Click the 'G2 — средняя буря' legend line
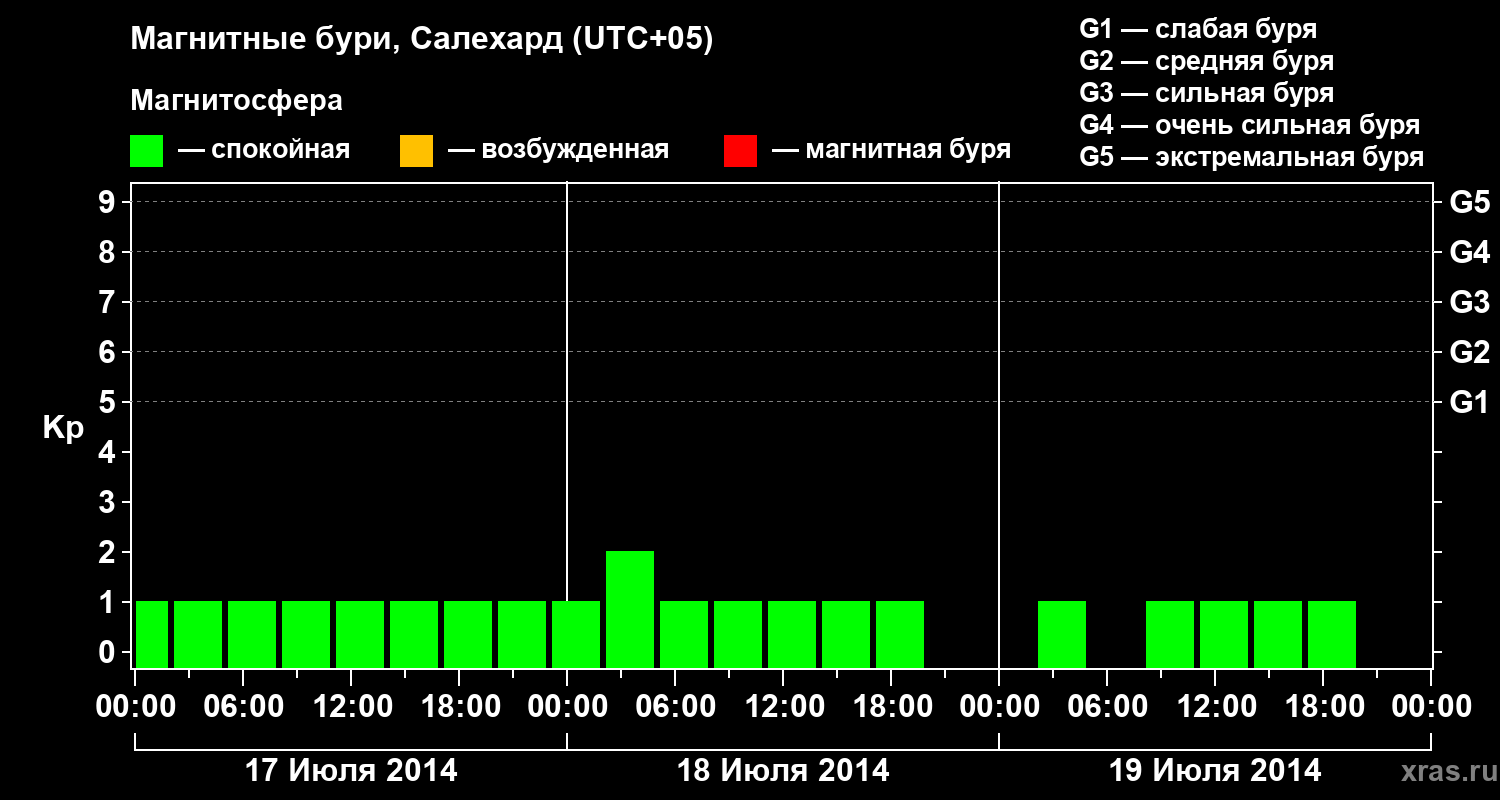Image resolution: width=1500 pixels, height=800 pixels. [1207, 61]
